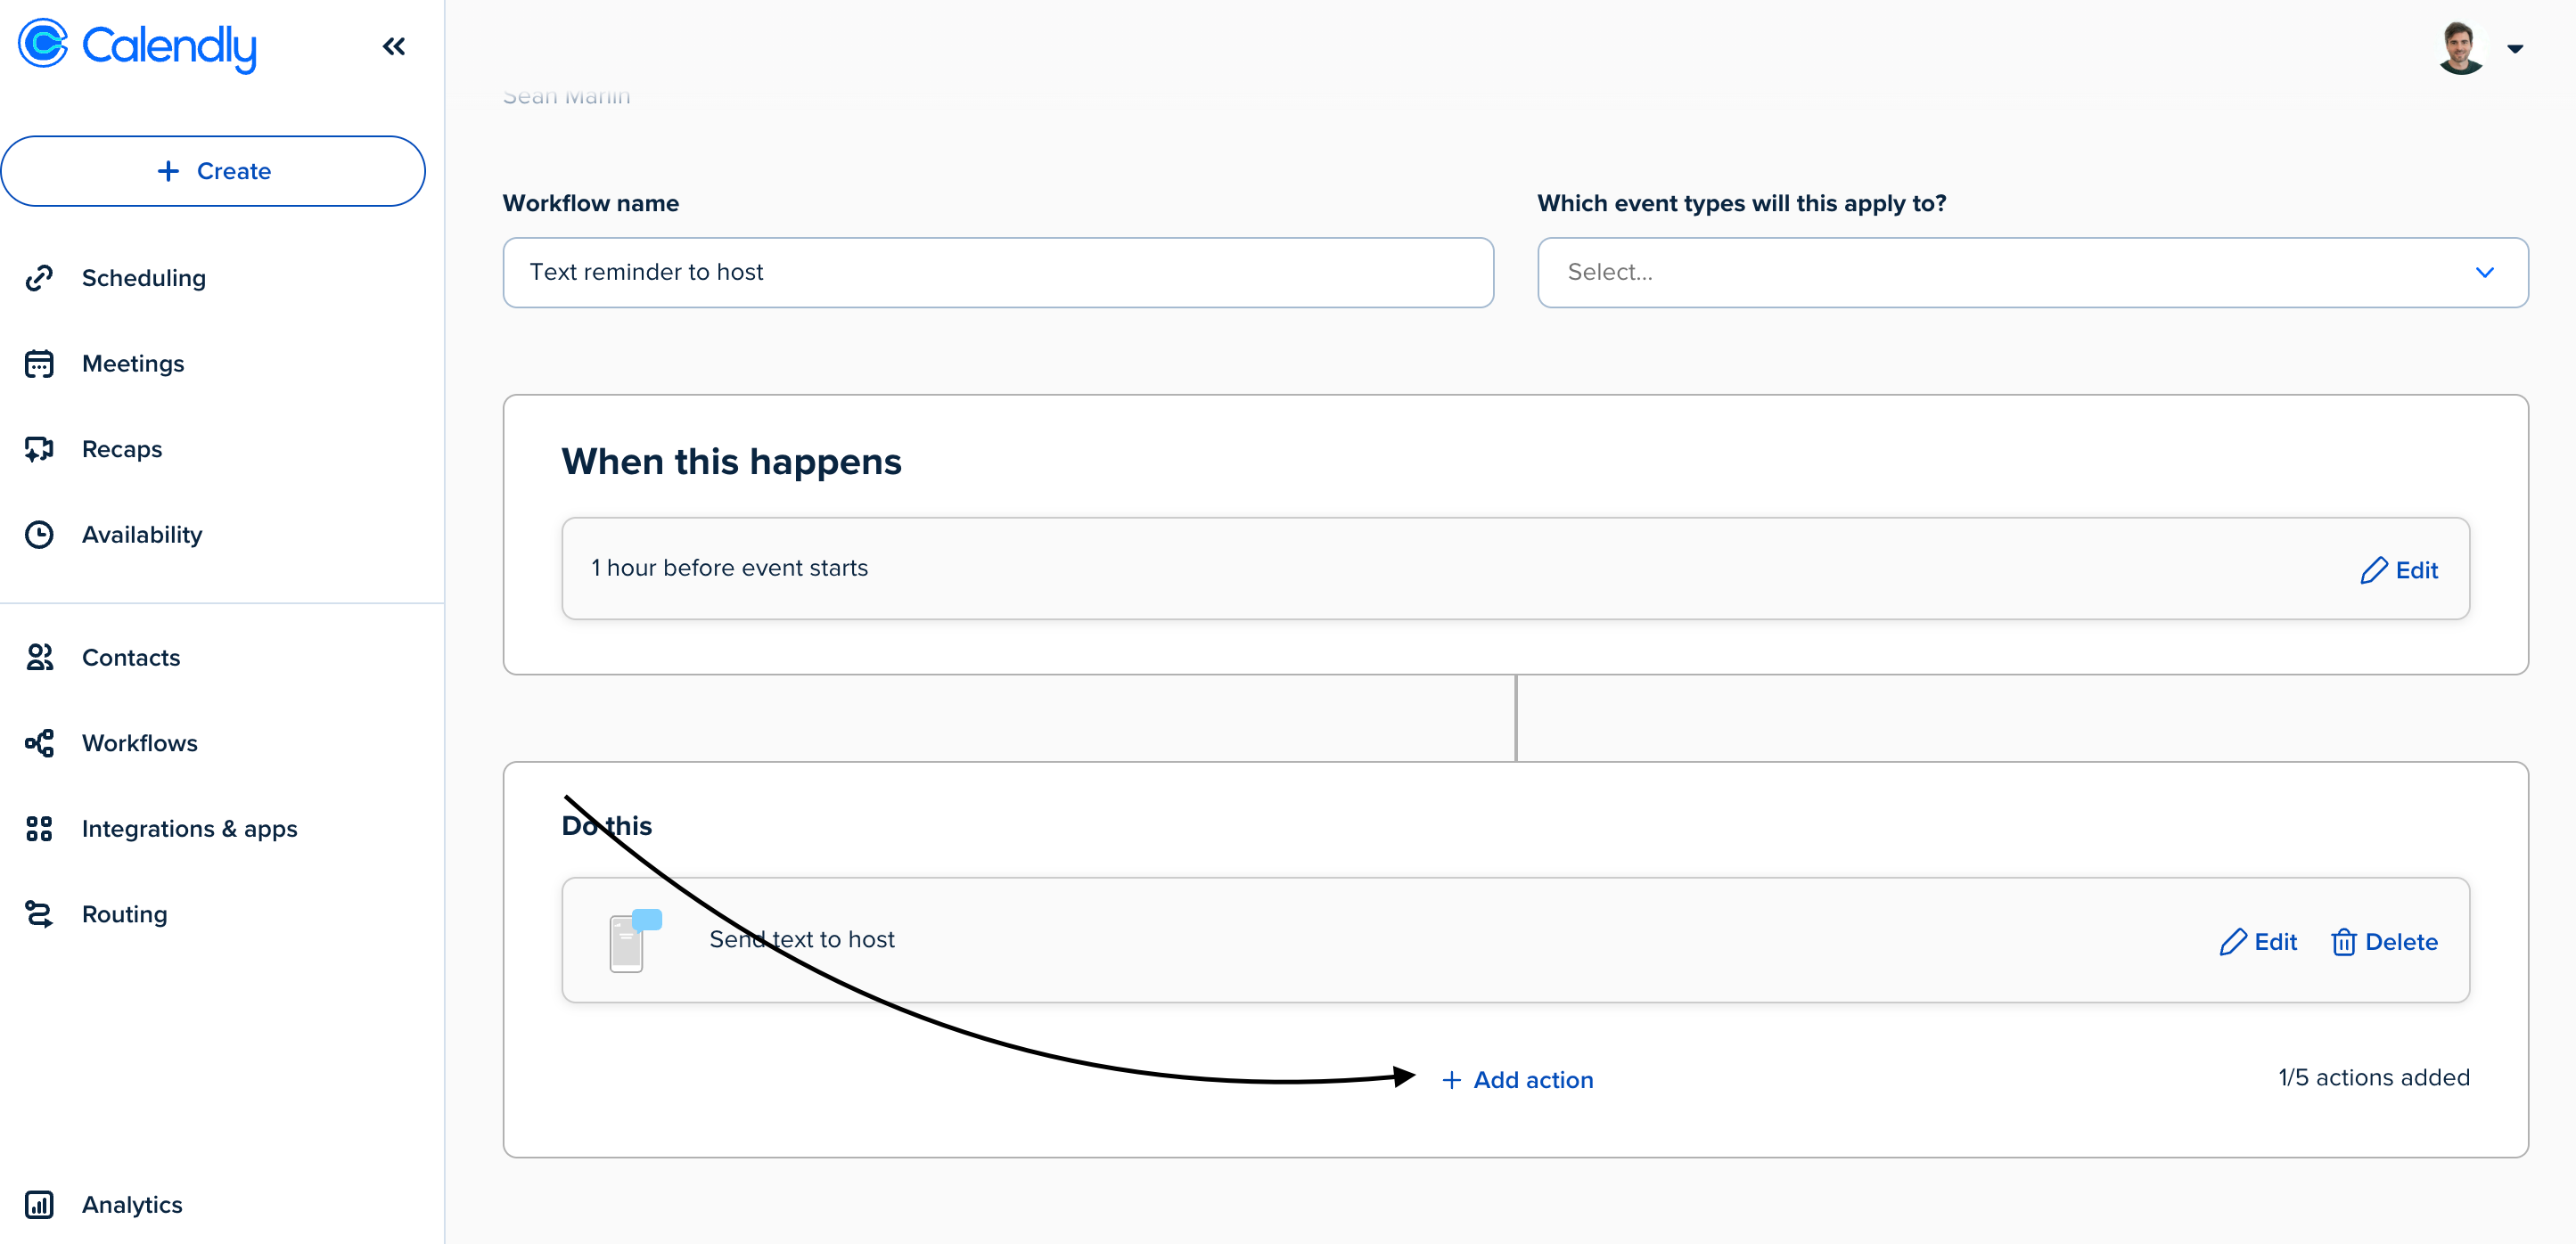Screen dimensions: 2576x1244
Task: Collapse the sidebar with double-chevron icon
Action: click(394, 46)
